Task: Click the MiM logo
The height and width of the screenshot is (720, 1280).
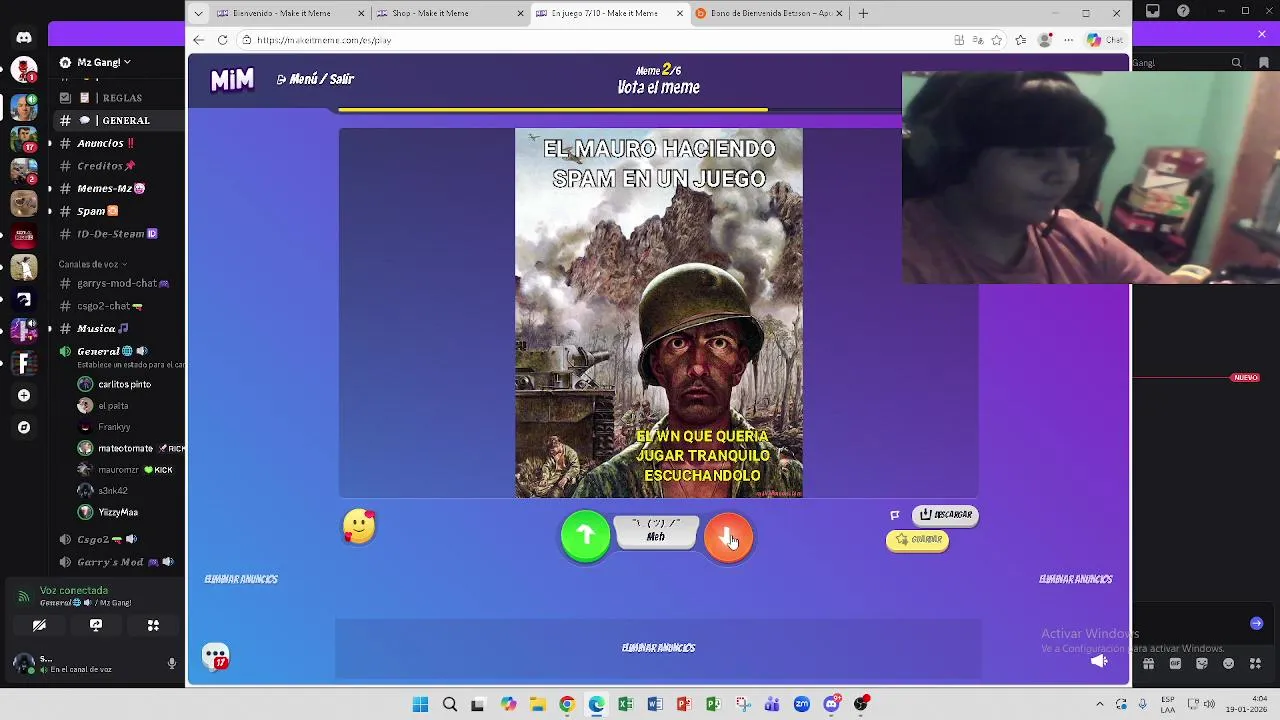Action: pyautogui.click(x=232, y=80)
